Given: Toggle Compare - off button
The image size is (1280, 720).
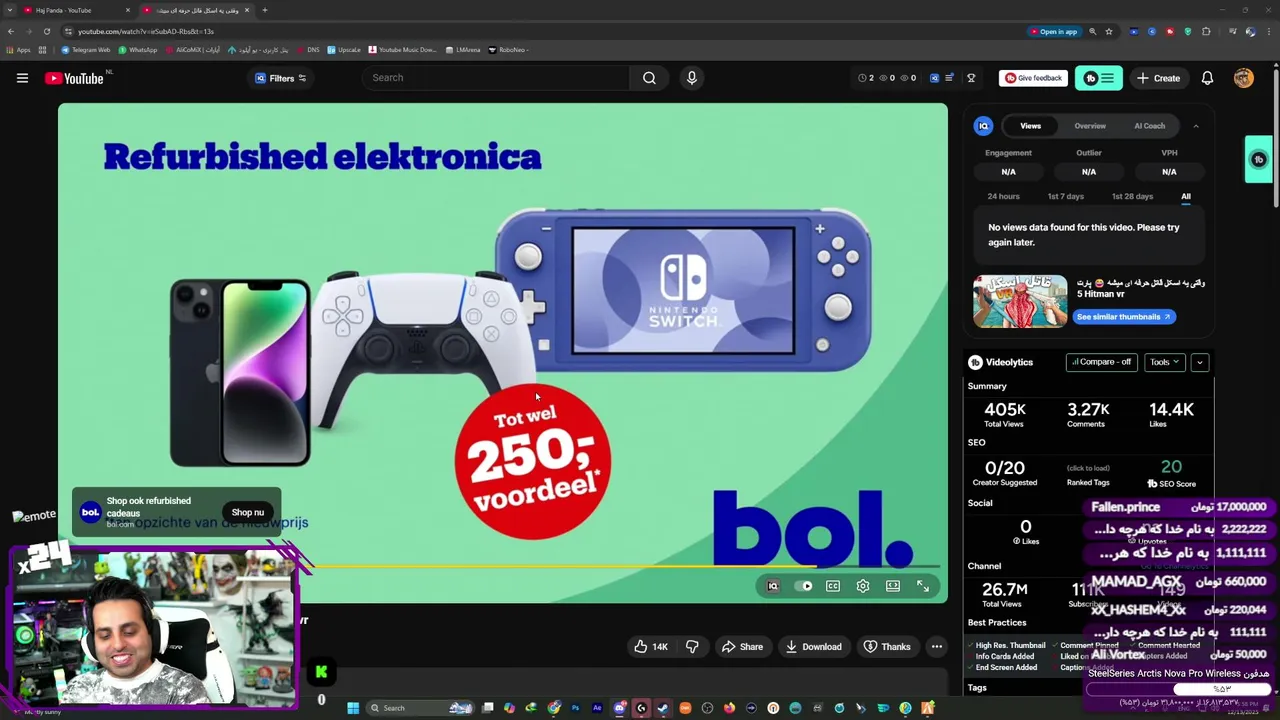Looking at the screenshot, I should click(1101, 362).
